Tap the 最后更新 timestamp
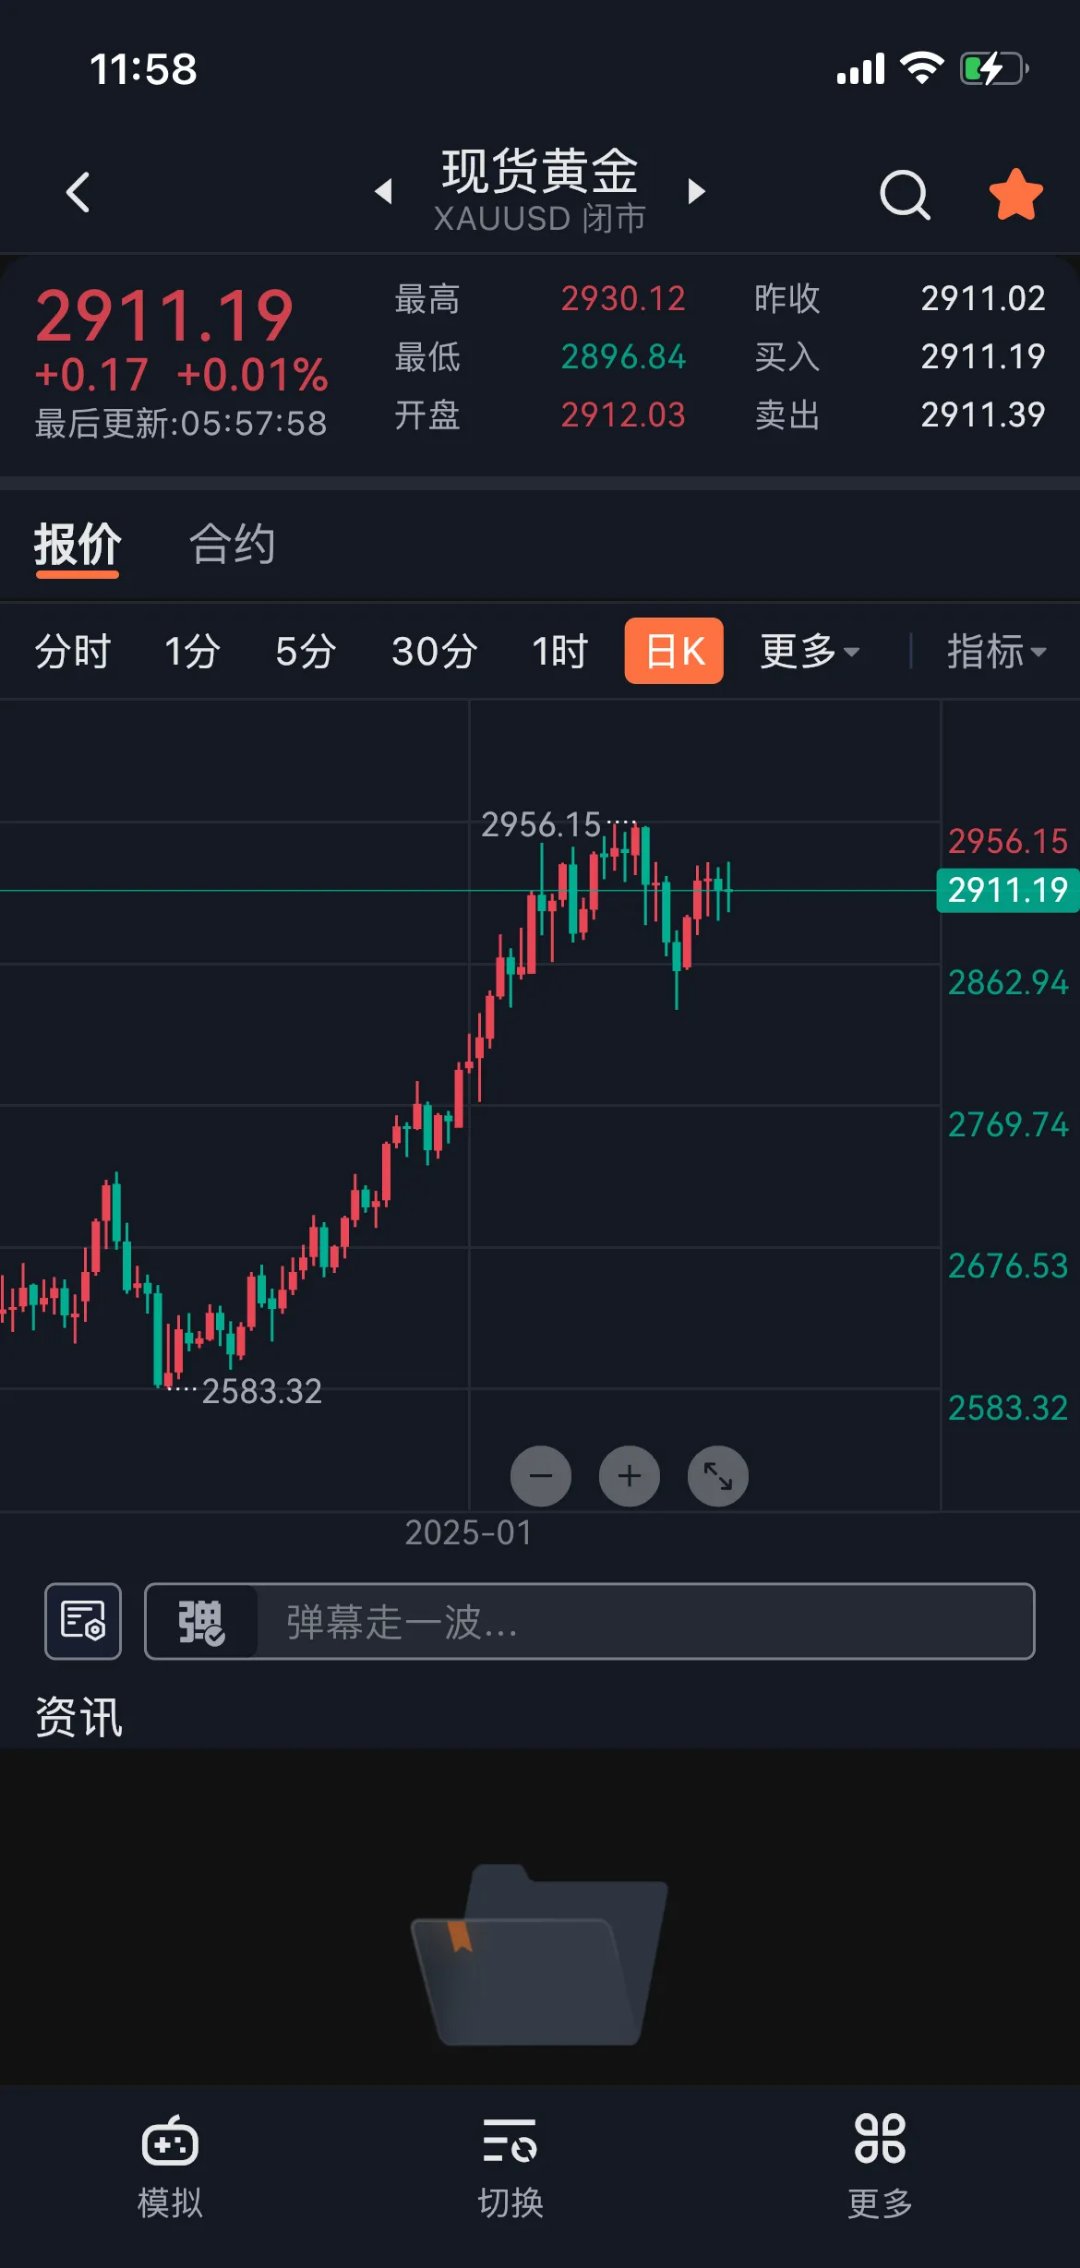 181,423
